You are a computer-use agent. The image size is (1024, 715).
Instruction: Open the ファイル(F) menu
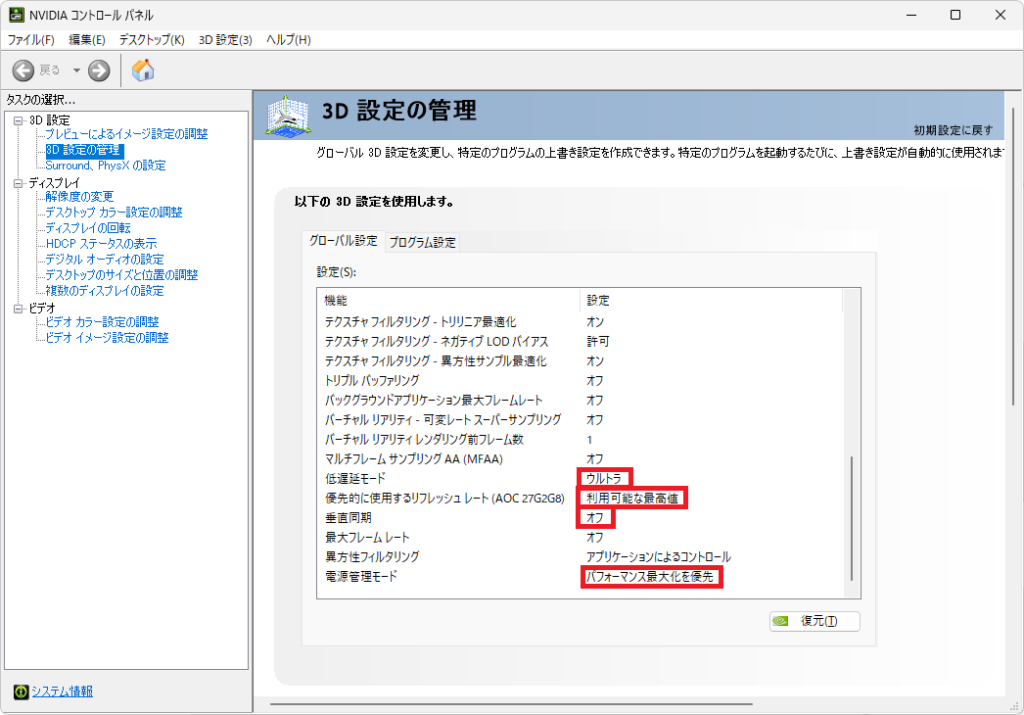(31, 39)
